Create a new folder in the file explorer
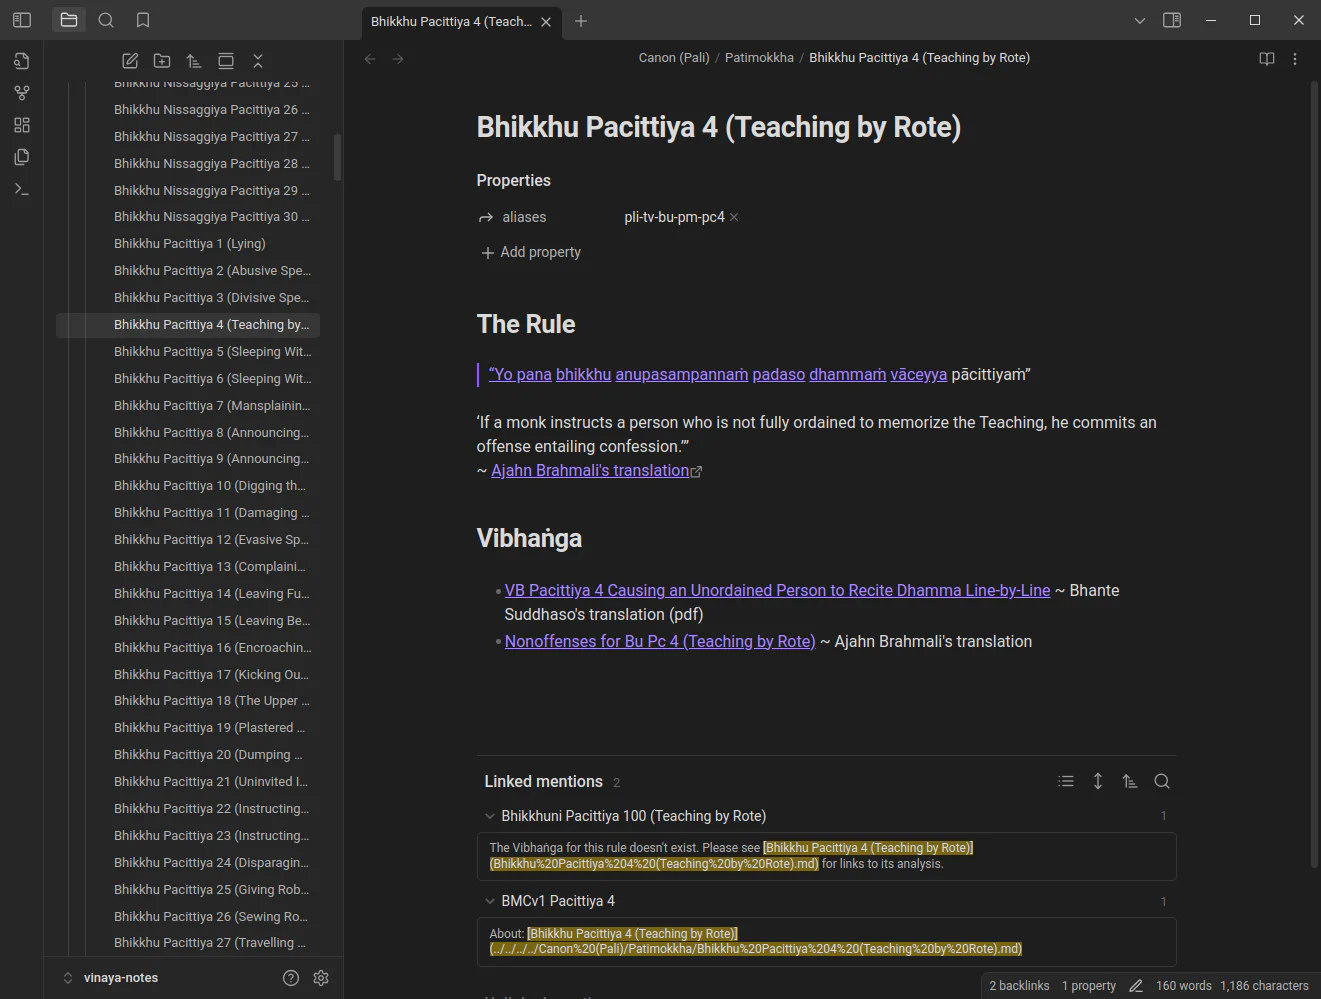 click(x=162, y=61)
